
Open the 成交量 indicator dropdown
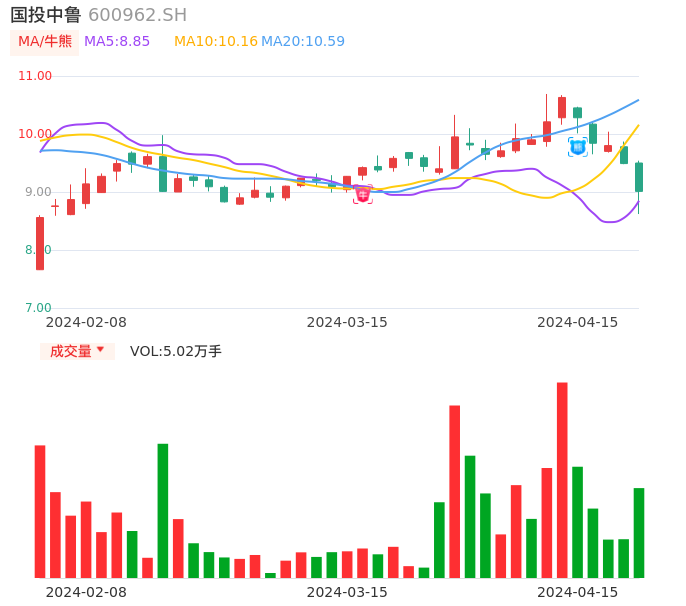point(77,351)
